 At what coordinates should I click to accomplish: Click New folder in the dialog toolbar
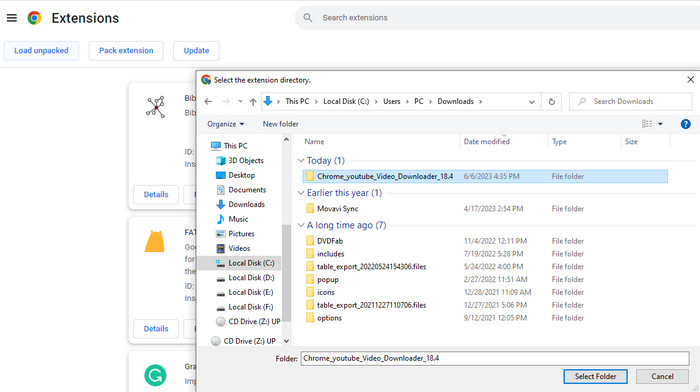(x=280, y=124)
